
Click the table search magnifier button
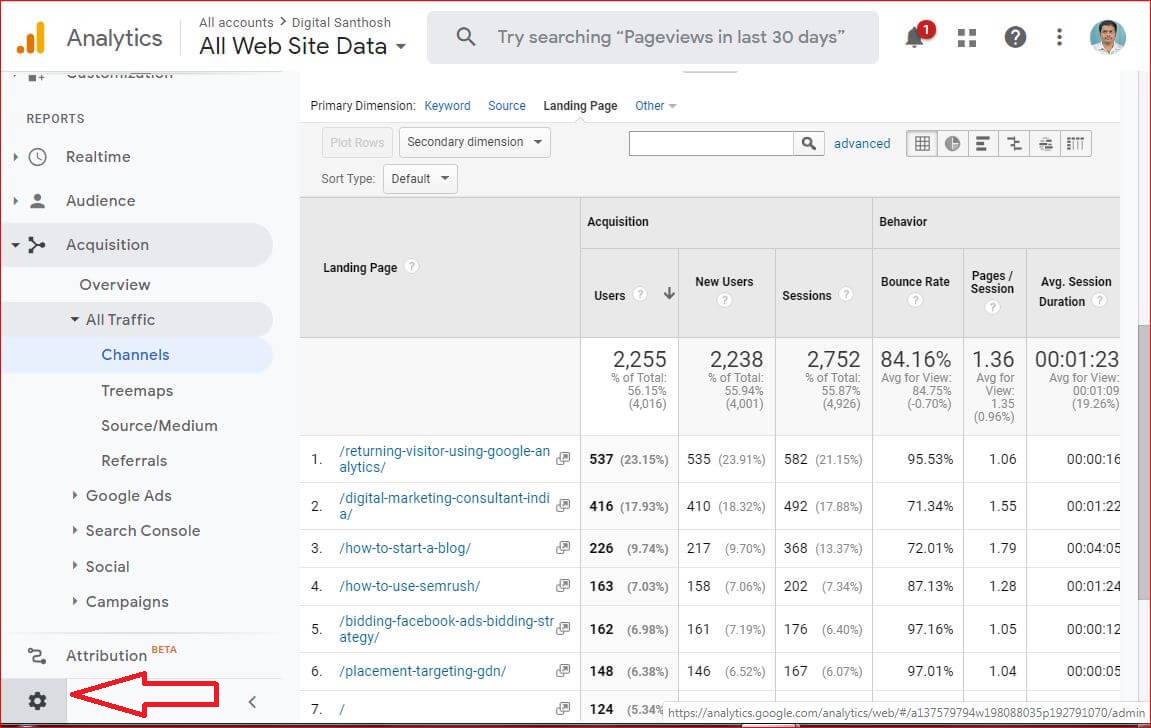(809, 143)
